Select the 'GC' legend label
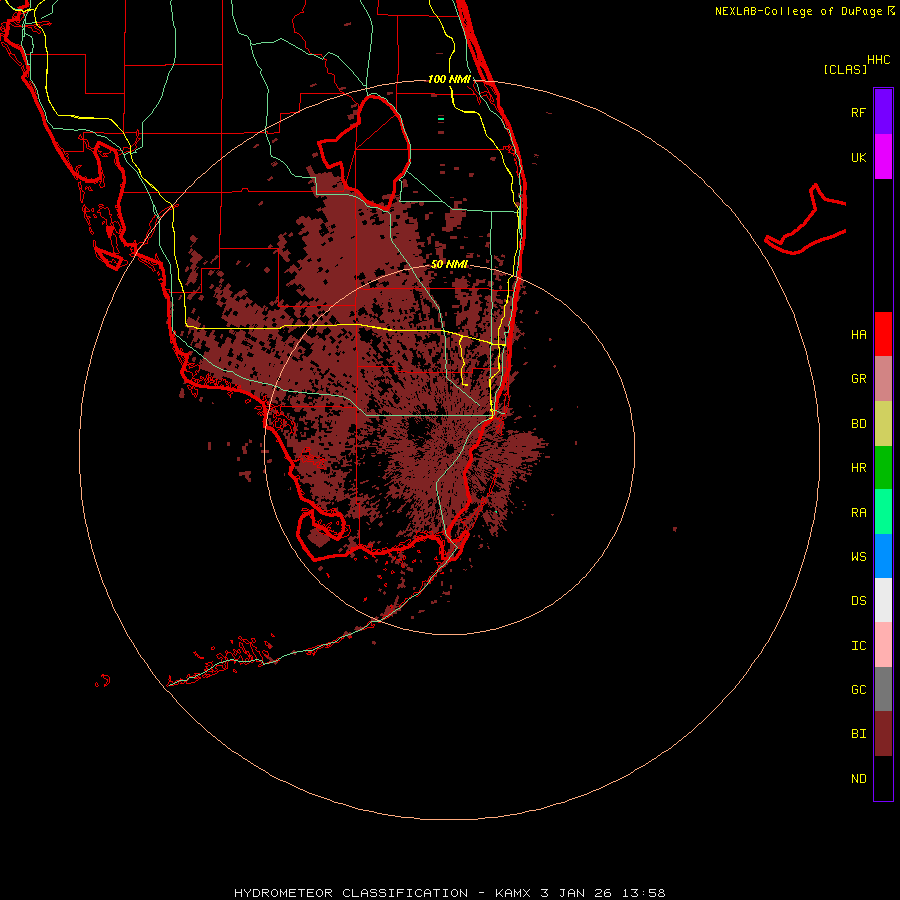This screenshot has width=900, height=900. pos(858,690)
